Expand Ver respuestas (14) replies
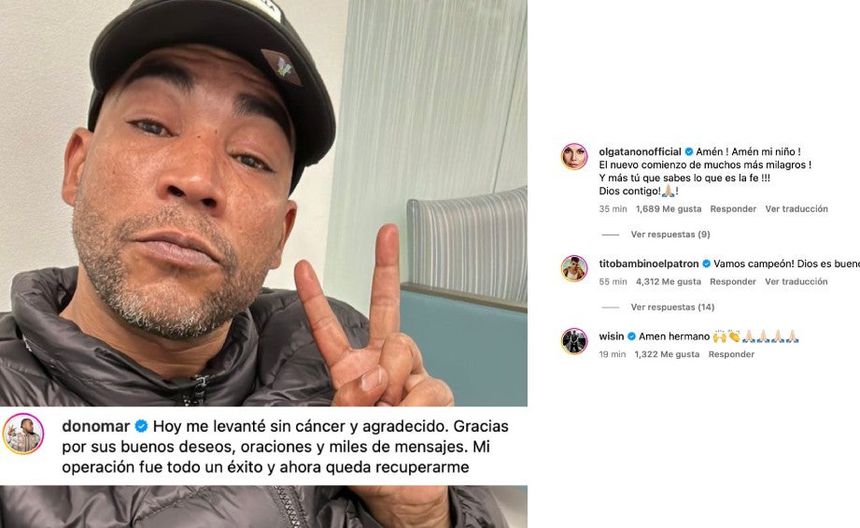The height and width of the screenshot is (528, 860). 672,307
